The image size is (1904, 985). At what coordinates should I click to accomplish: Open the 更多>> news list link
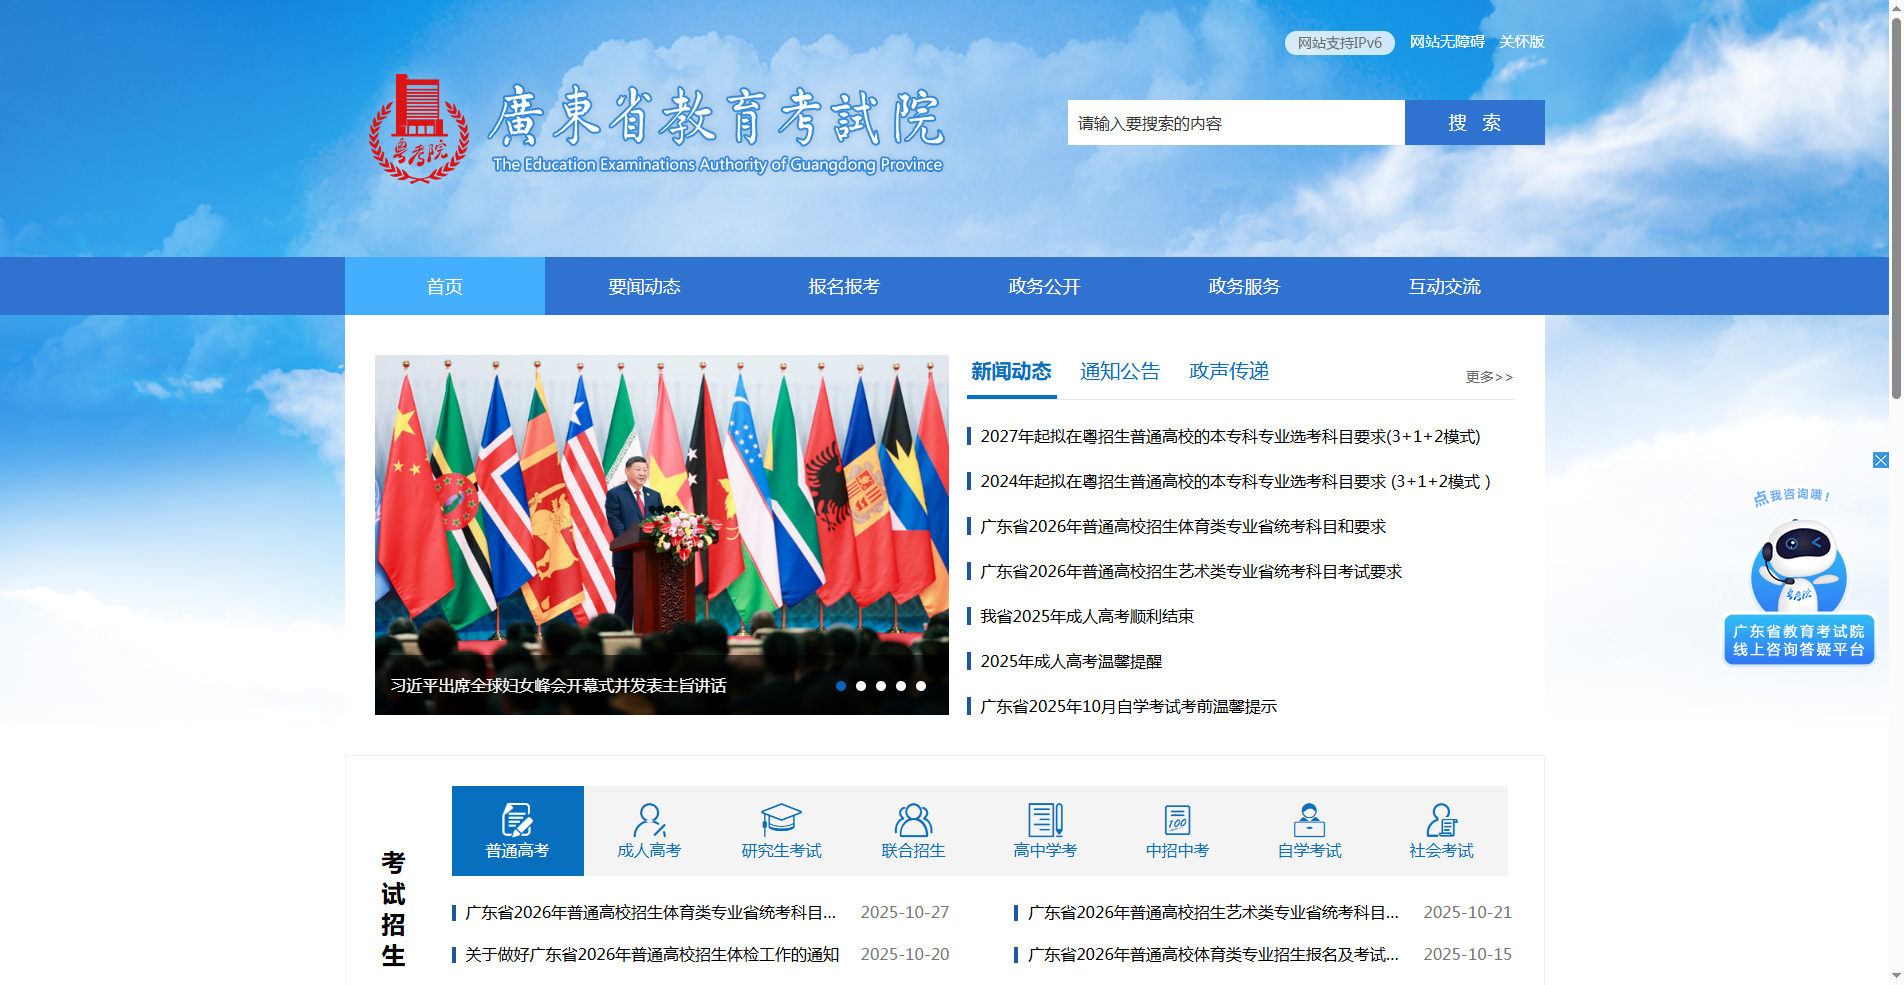pyautogui.click(x=1489, y=376)
